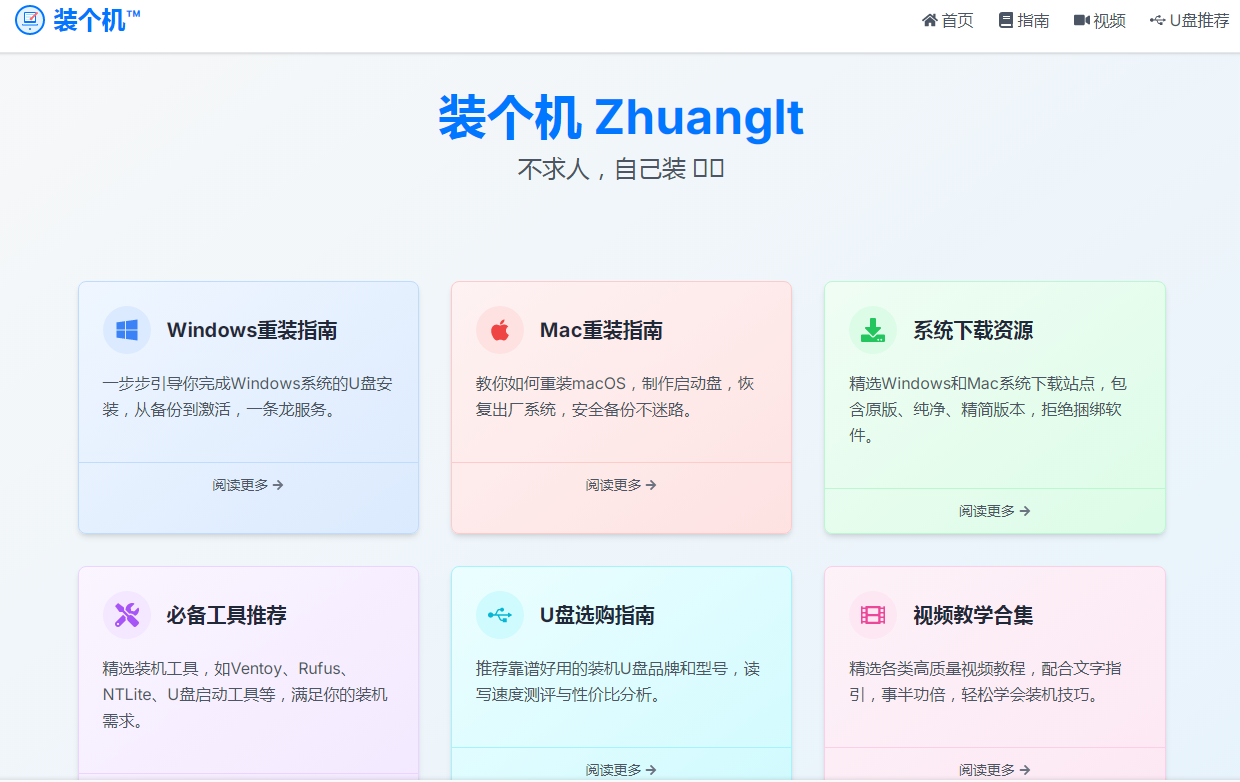Open the 指南 menu item
Viewport: 1240px width, 782px height.
[x=1024, y=21]
